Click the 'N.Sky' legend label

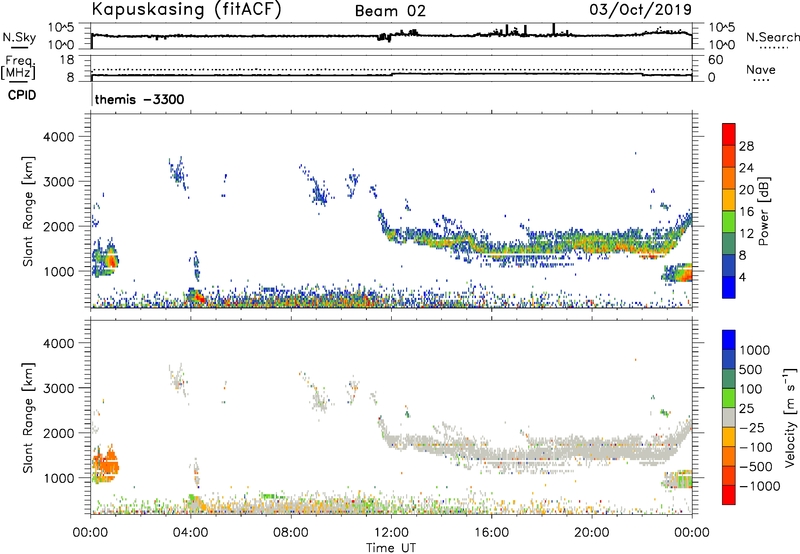[x=19, y=37]
